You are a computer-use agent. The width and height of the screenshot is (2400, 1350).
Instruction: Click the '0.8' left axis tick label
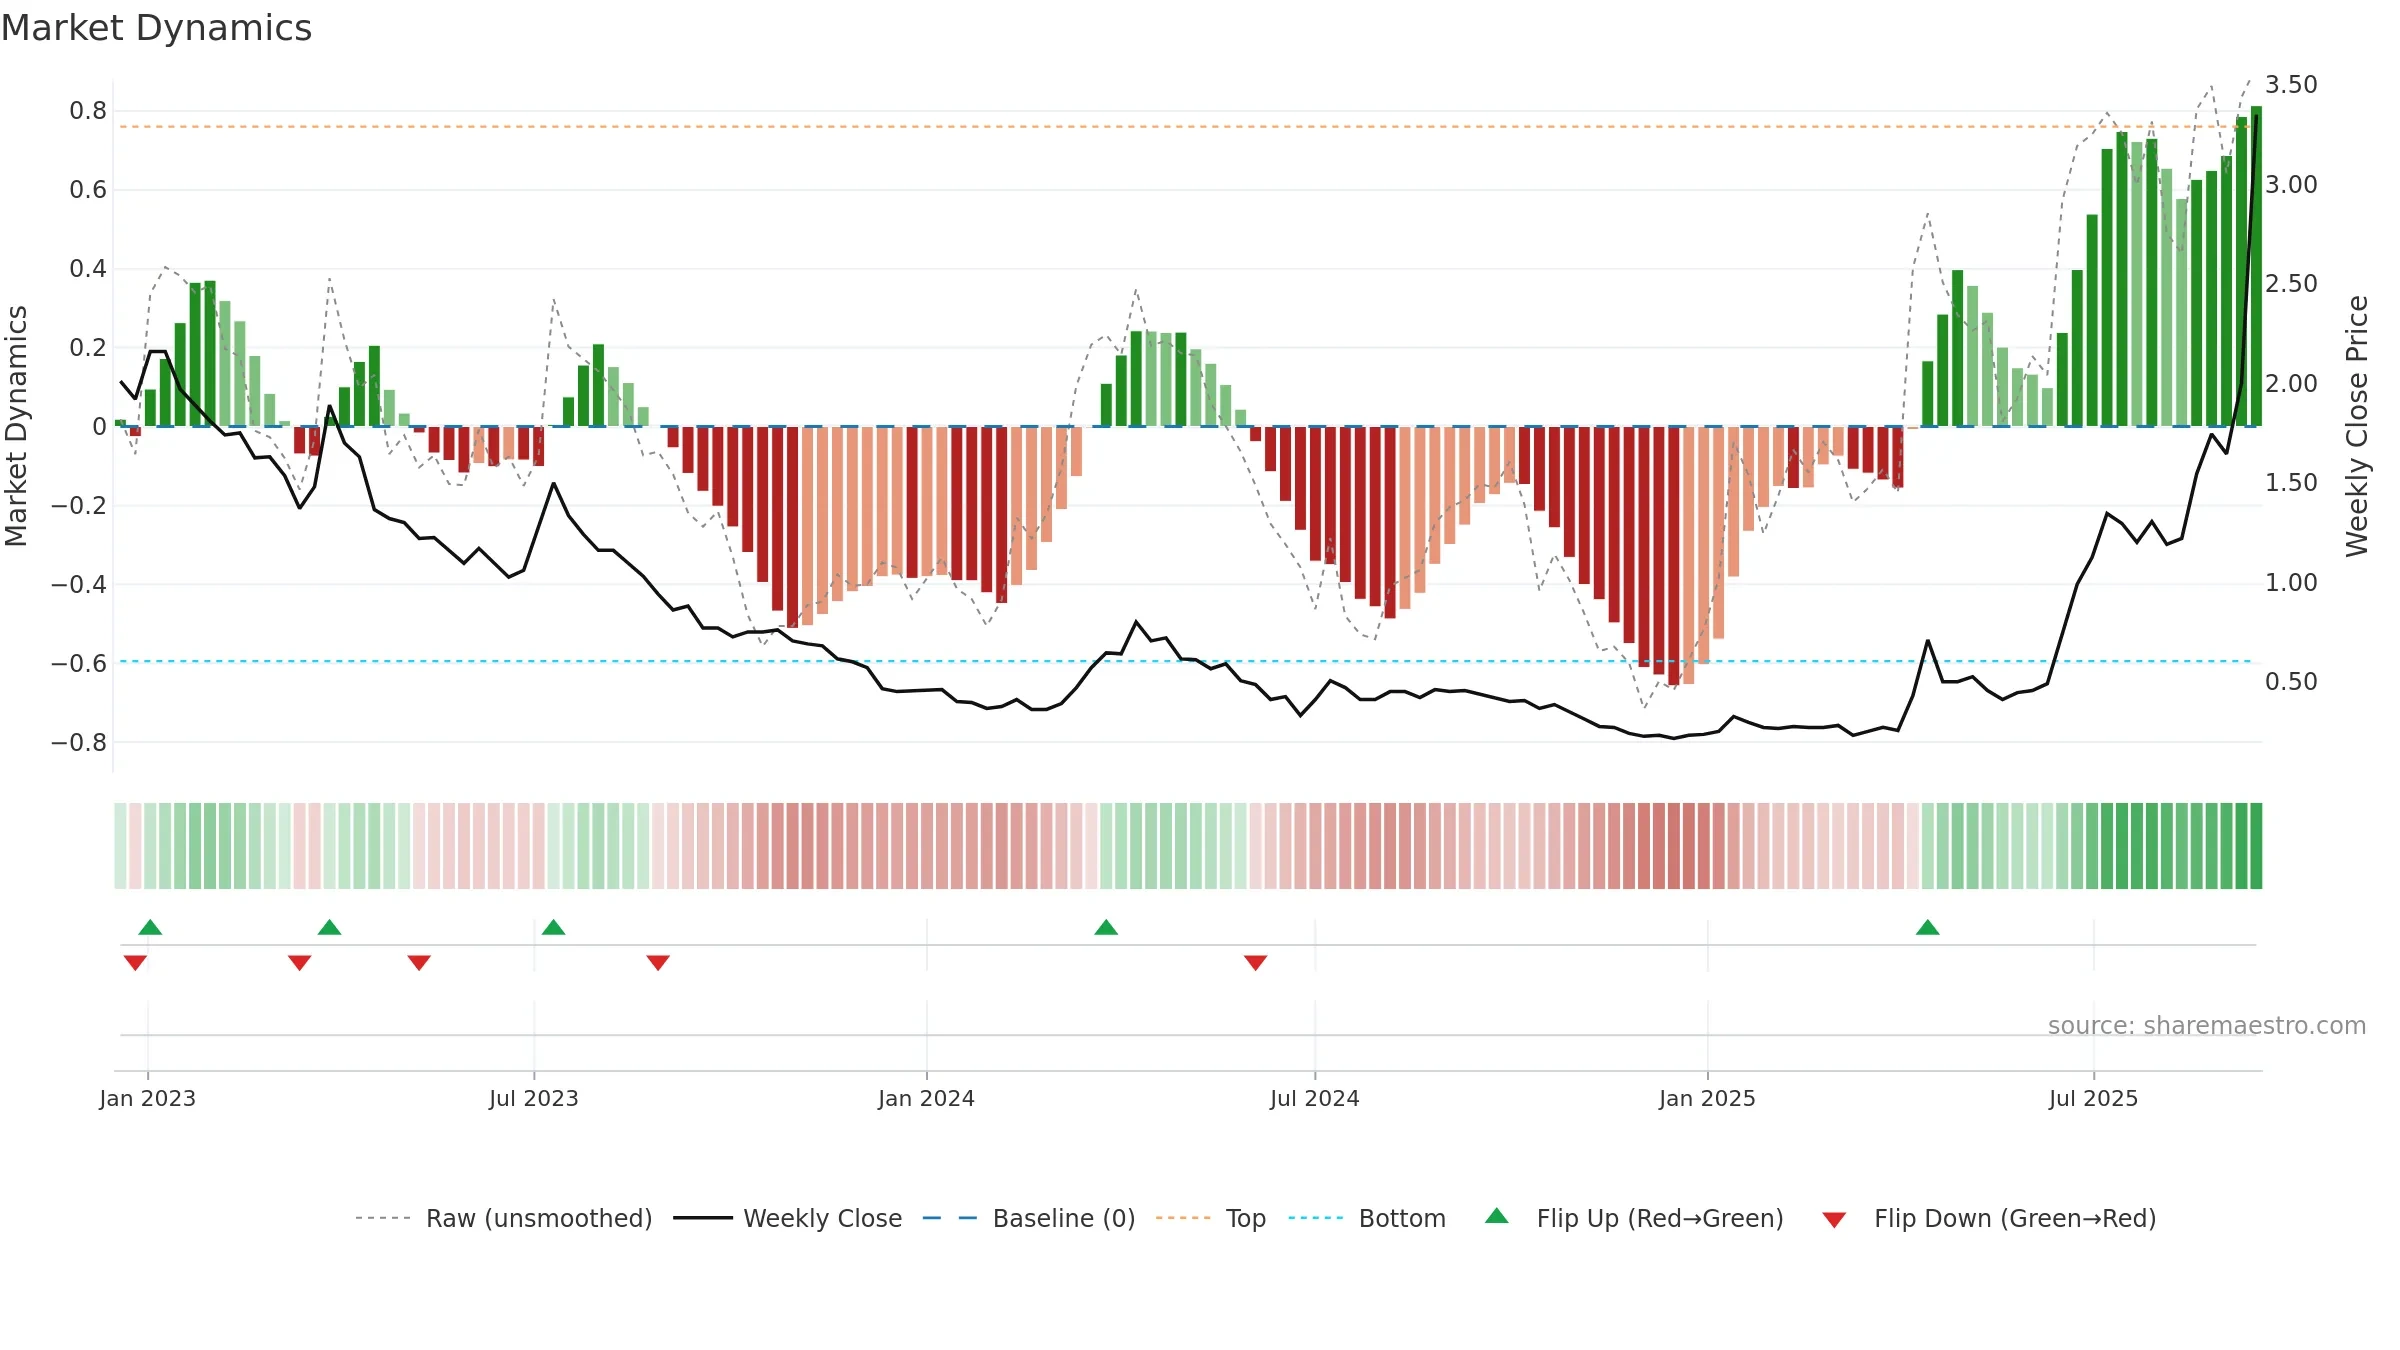pyautogui.click(x=88, y=111)
